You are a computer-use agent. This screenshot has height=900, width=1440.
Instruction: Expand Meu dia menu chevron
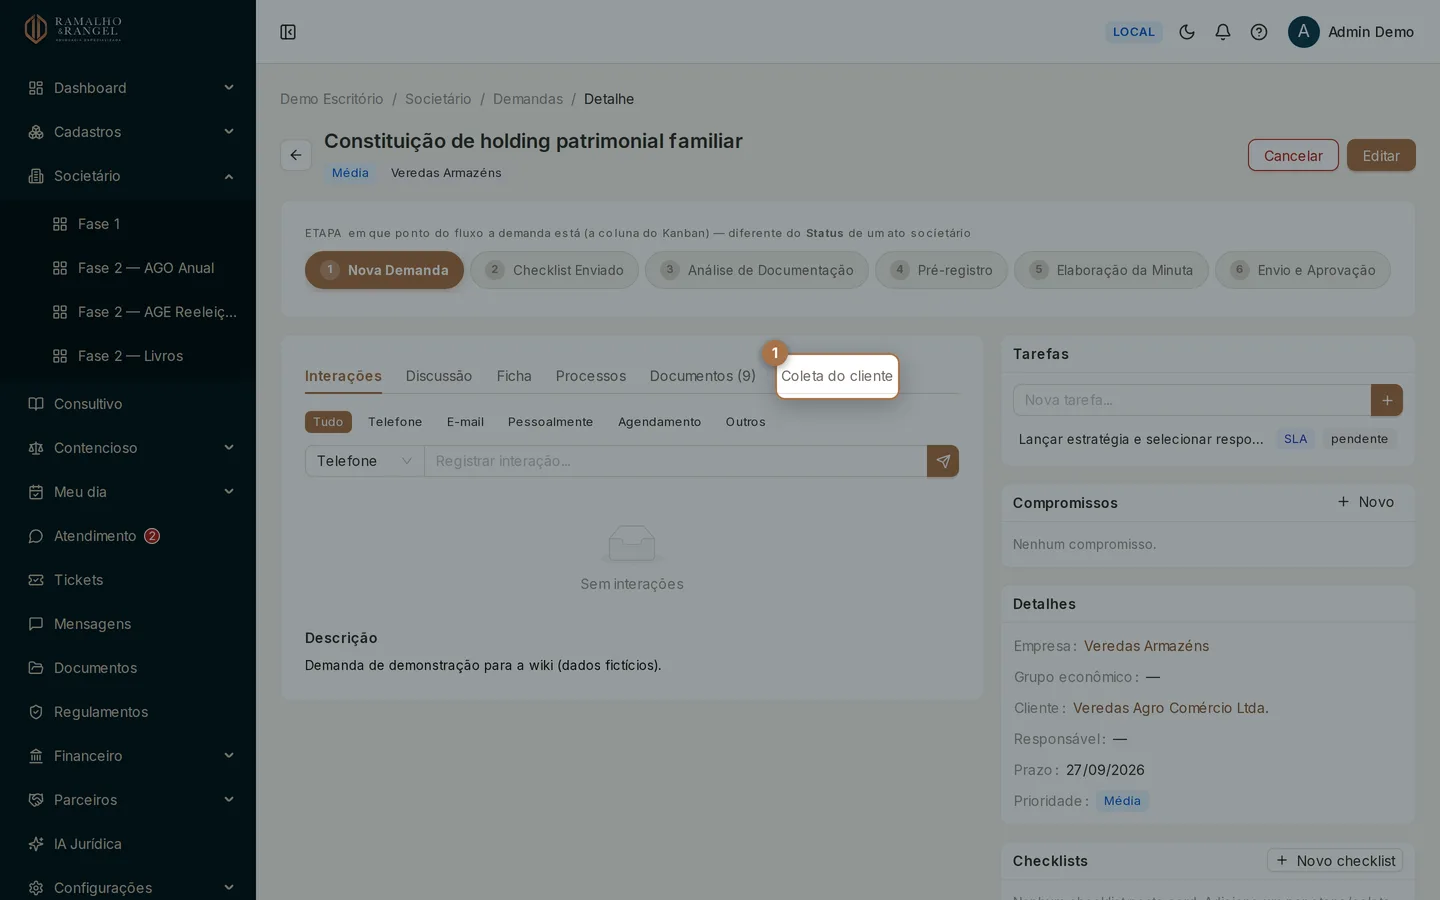coord(229,492)
